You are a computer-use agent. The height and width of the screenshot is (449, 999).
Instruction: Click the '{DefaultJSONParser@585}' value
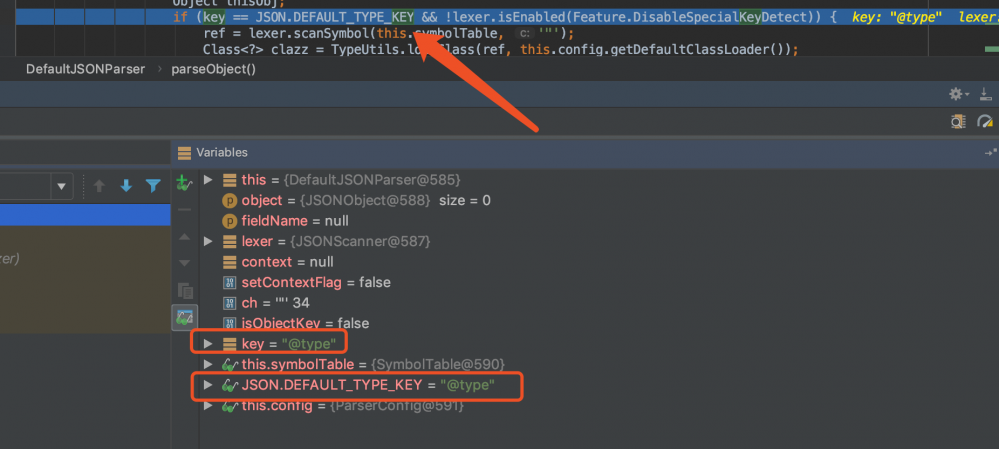(x=370, y=180)
